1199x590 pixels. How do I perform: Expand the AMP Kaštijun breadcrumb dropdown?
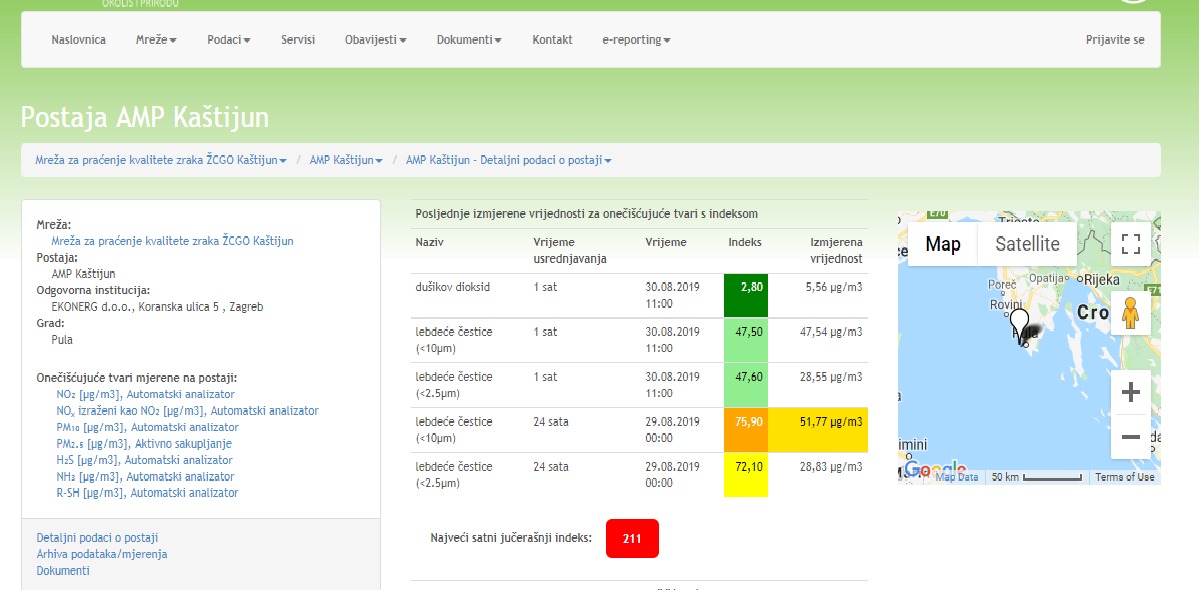[x=346, y=160]
